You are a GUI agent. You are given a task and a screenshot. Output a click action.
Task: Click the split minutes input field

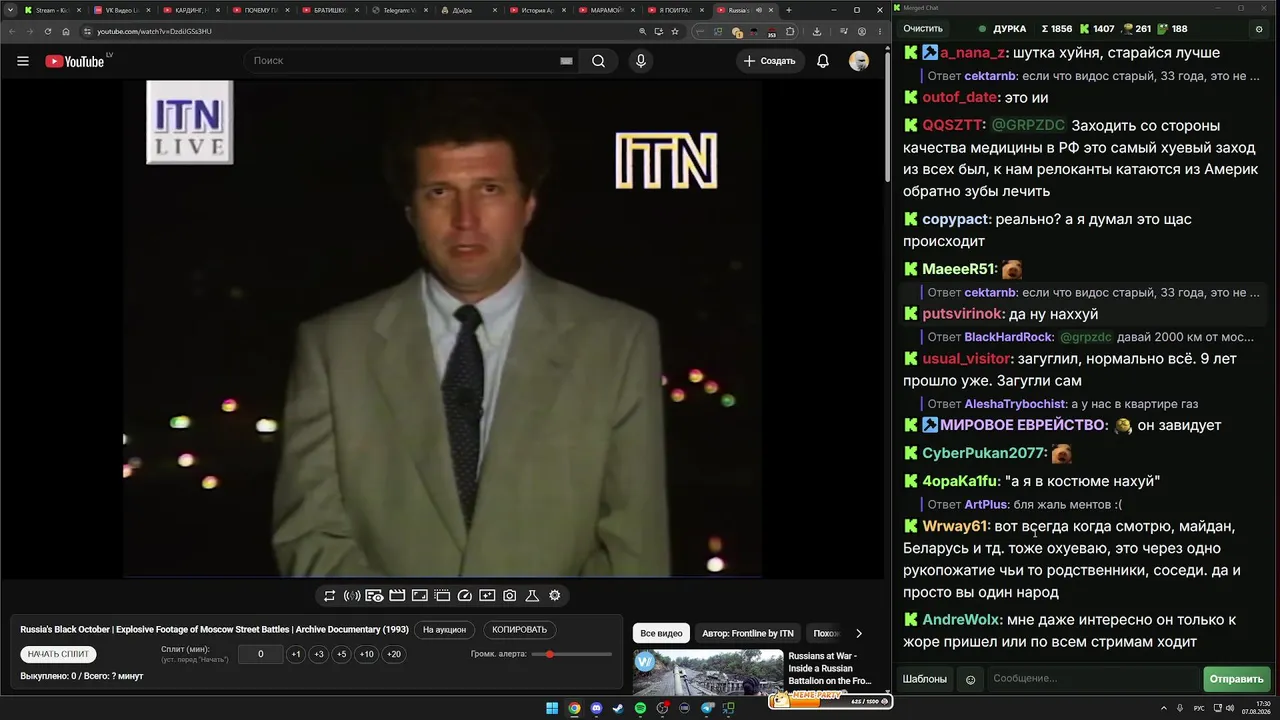point(260,654)
